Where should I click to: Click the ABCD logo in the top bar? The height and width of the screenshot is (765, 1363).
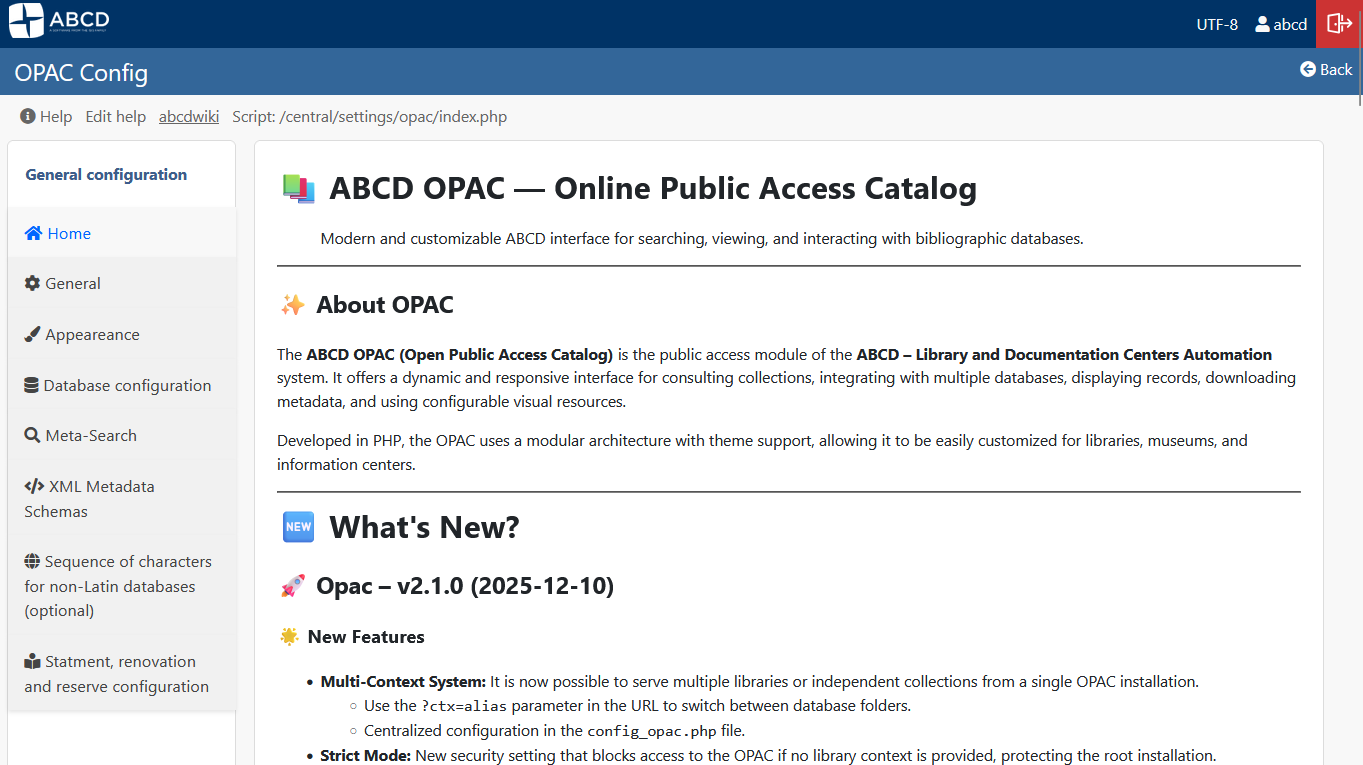58,20
